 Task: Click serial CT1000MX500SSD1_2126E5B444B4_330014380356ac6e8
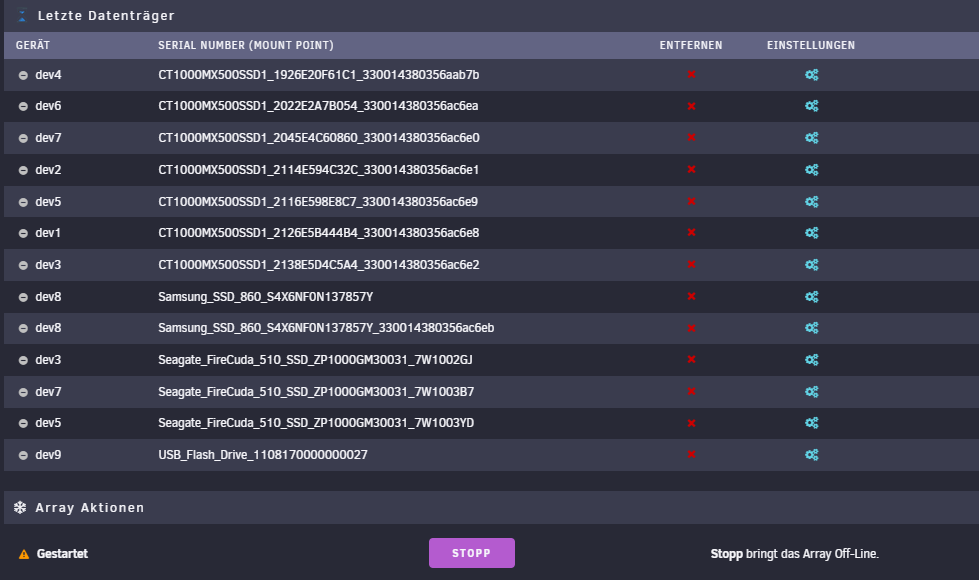point(318,233)
